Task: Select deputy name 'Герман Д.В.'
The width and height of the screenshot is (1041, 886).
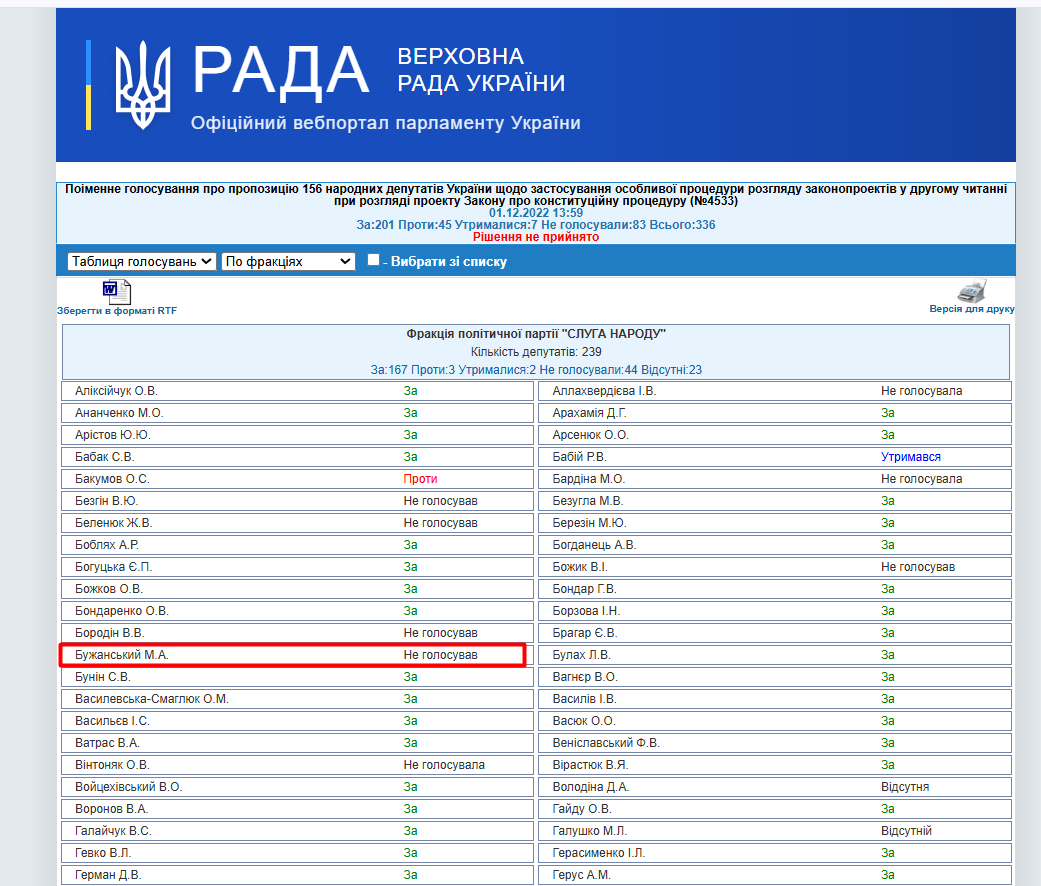Action: (x=108, y=875)
